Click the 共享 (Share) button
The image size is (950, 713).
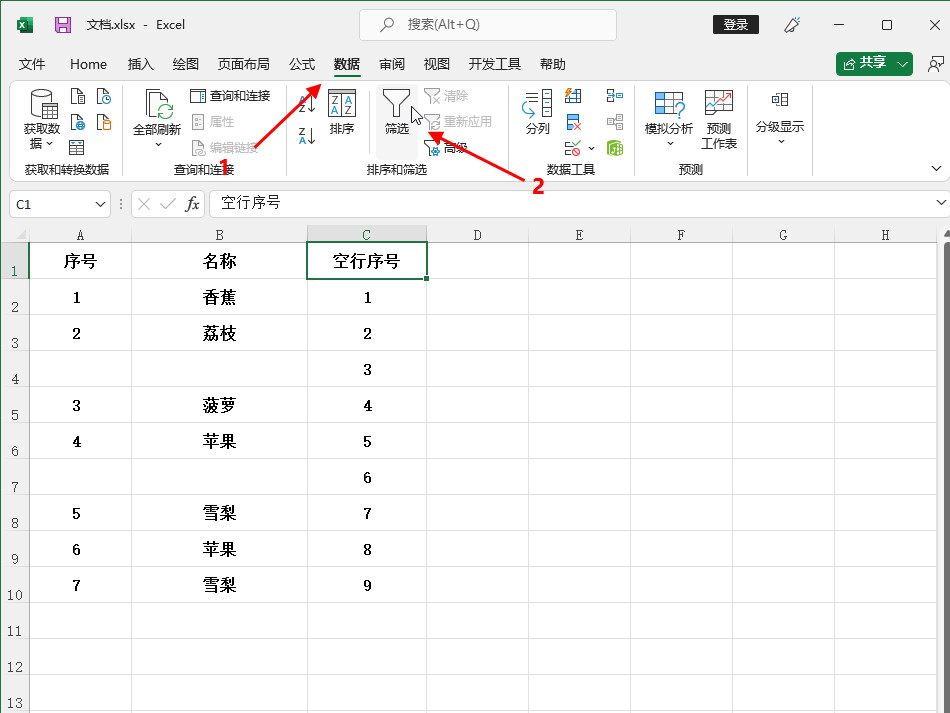click(x=874, y=63)
